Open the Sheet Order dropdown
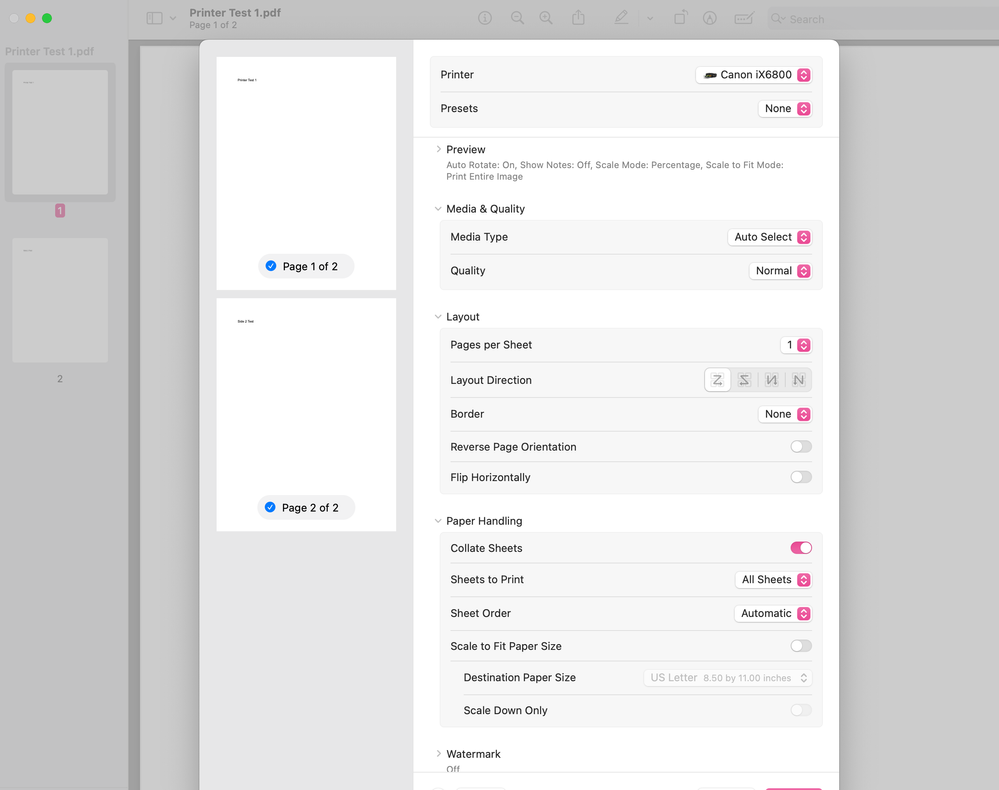Image resolution: width=999 pixels, height=790 pixels. coord(773,613)
